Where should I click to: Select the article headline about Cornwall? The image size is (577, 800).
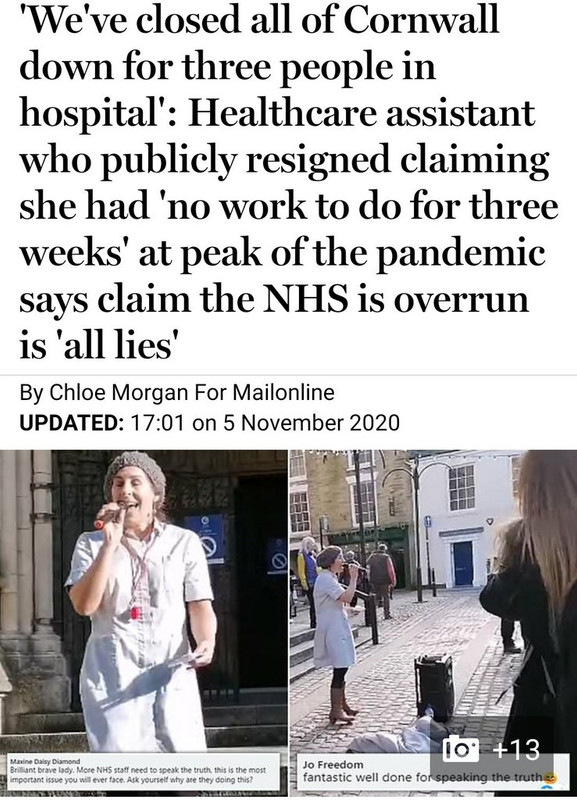(x=288, y=181)
